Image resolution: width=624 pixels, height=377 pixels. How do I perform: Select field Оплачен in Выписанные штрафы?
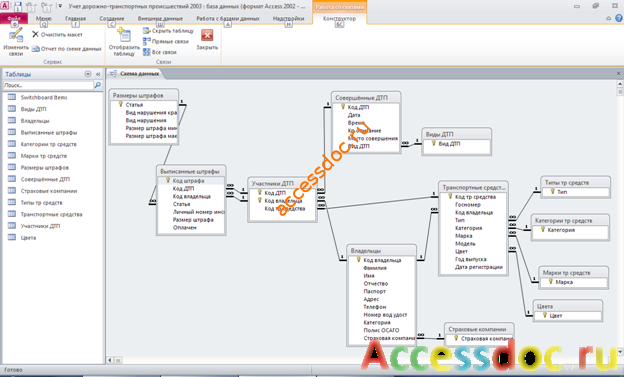pyautogui.click(x=184, y=228)
